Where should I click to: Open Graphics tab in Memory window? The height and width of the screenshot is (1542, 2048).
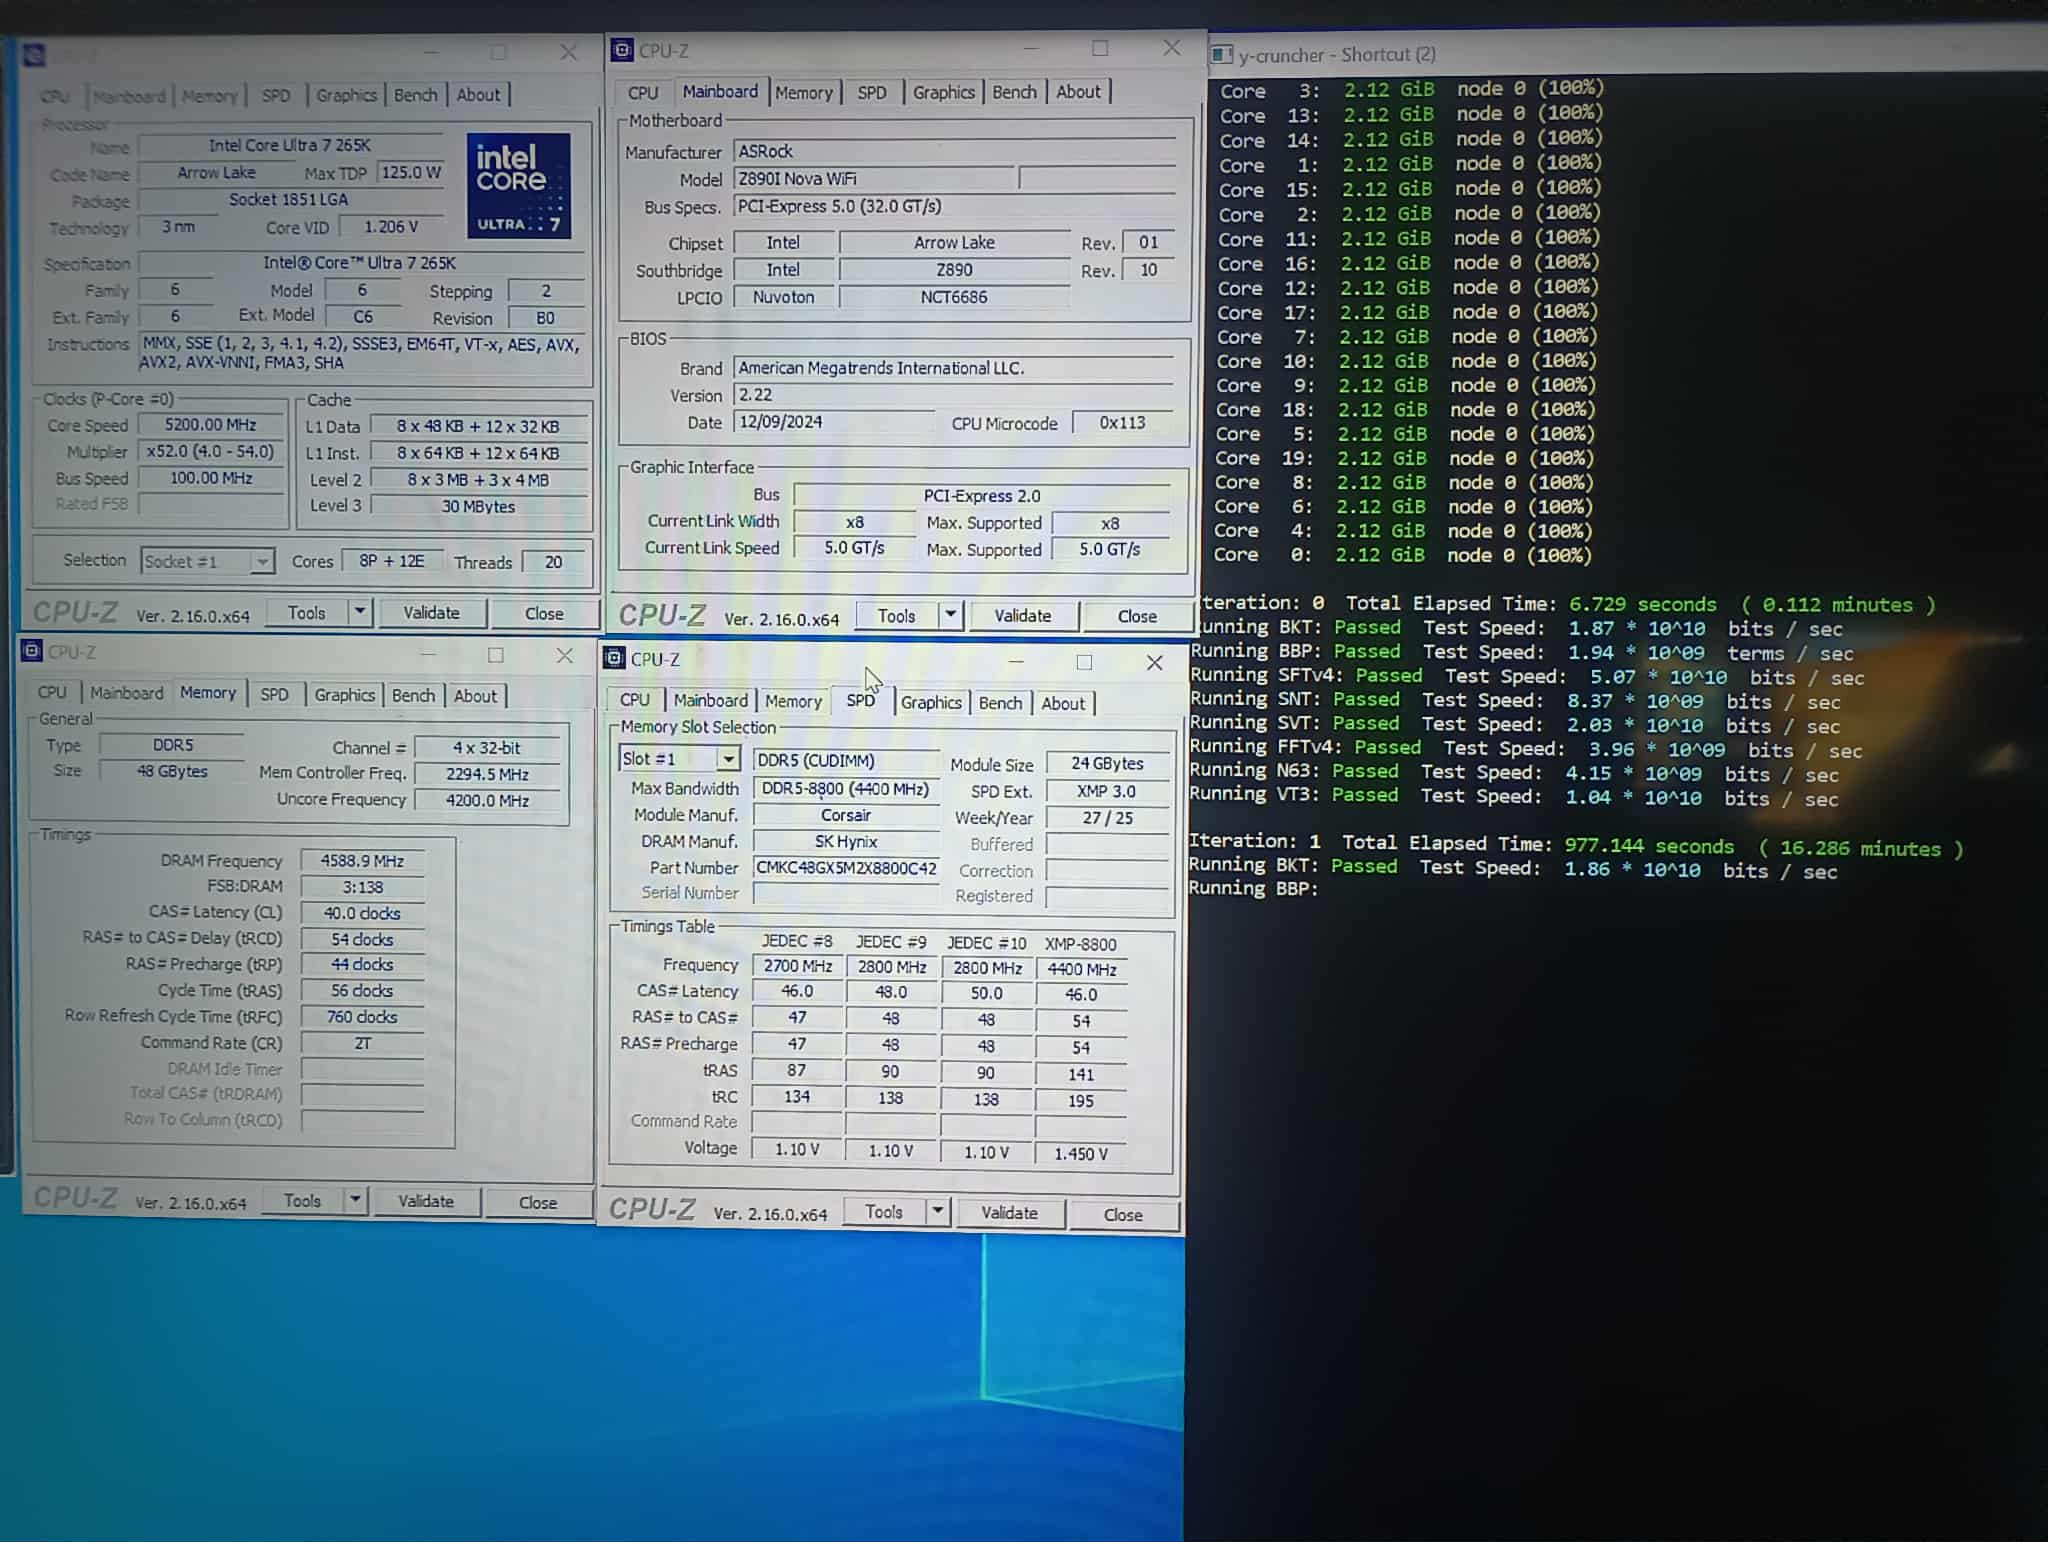coord(345,695)
